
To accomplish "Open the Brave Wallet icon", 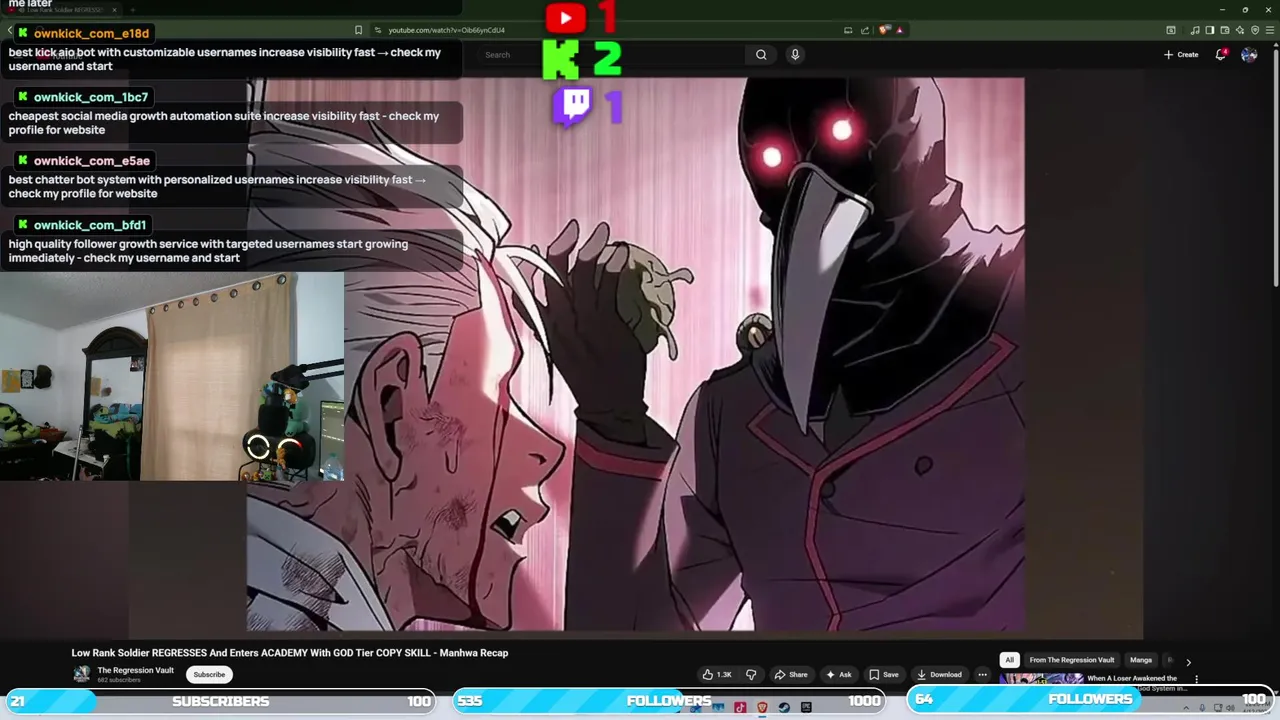I will 1225,30.
